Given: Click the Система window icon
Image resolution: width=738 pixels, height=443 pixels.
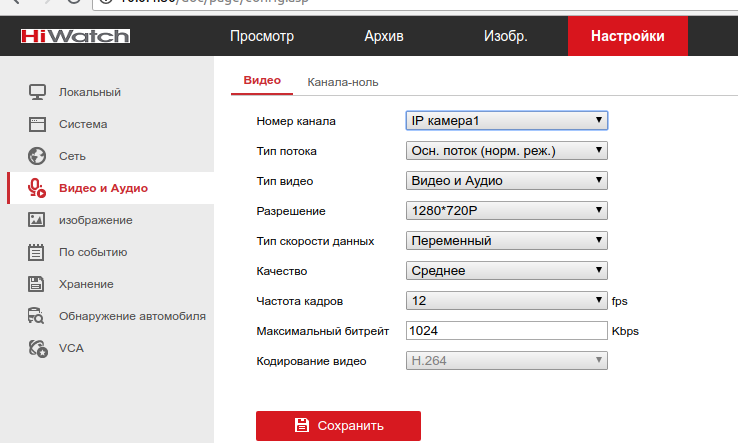Looking at the screenshot, I should (x=37, y=124).
